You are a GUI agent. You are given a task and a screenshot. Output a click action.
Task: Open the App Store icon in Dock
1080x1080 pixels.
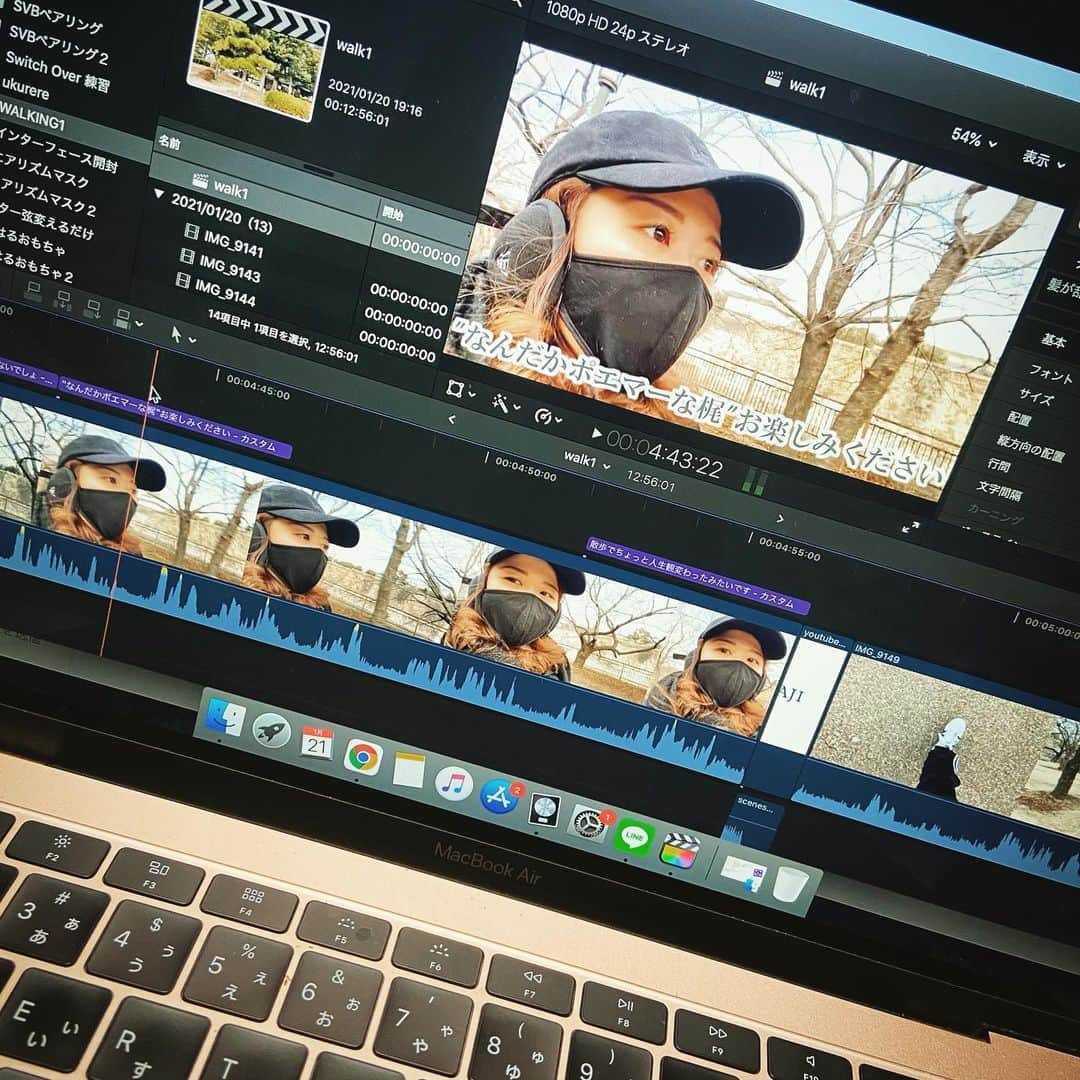pyautogui.click(x=499, y=797)
